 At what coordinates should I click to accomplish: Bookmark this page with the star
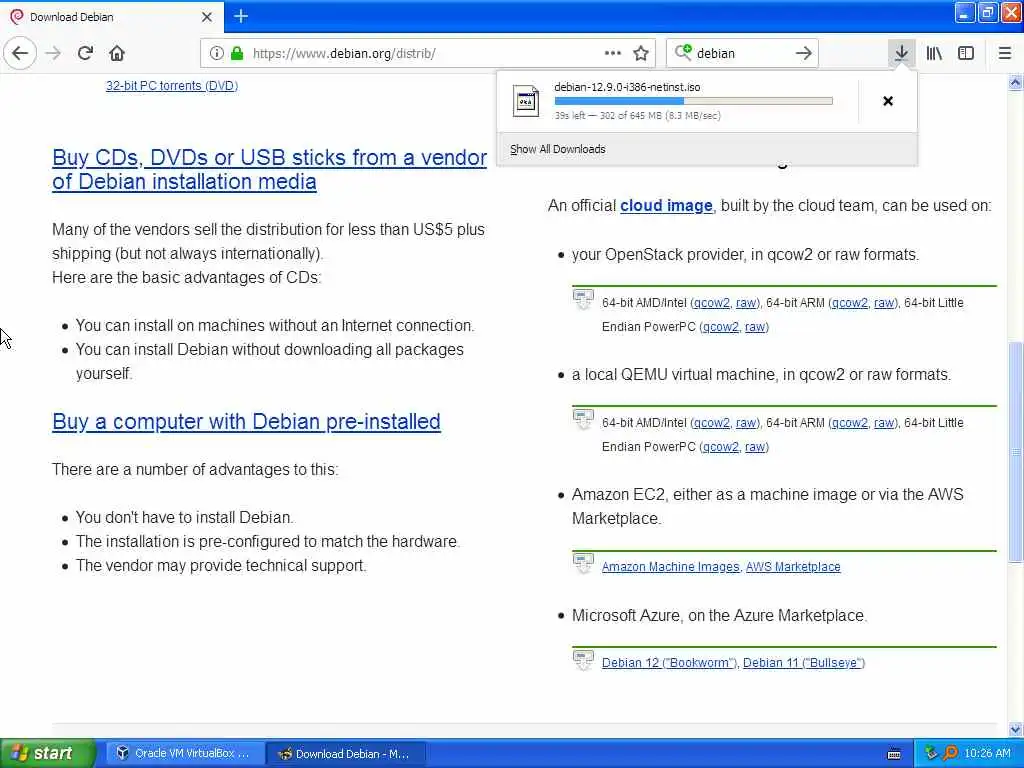[641, 54]
